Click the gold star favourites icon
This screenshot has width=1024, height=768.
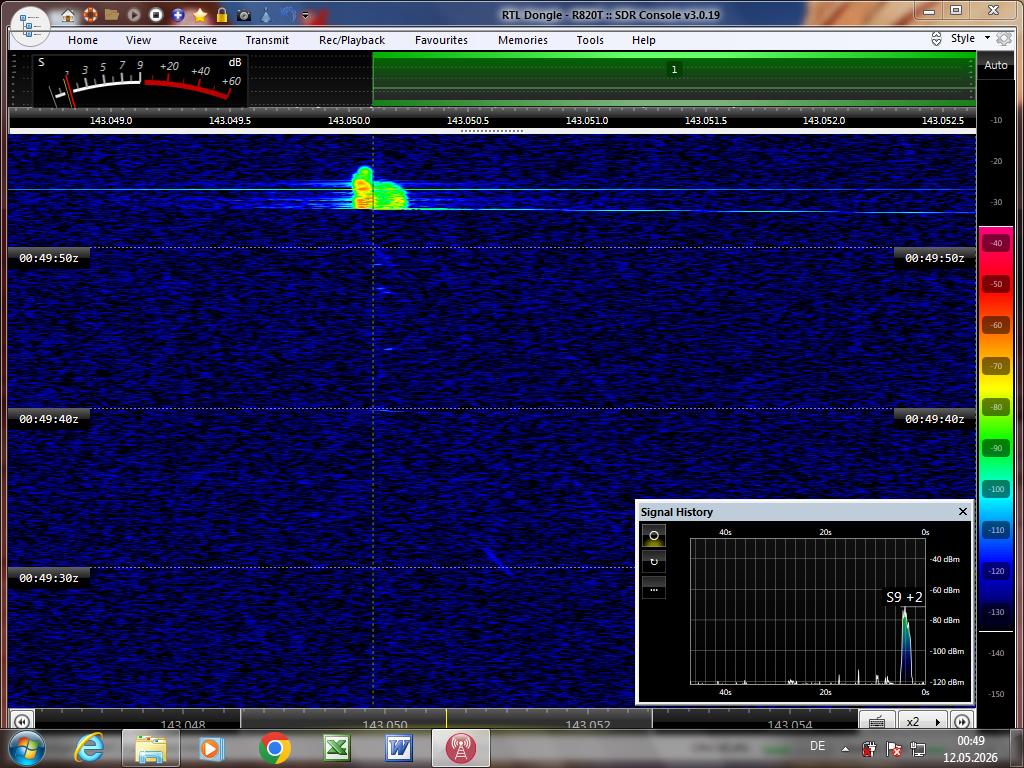[x=200, y=14]
